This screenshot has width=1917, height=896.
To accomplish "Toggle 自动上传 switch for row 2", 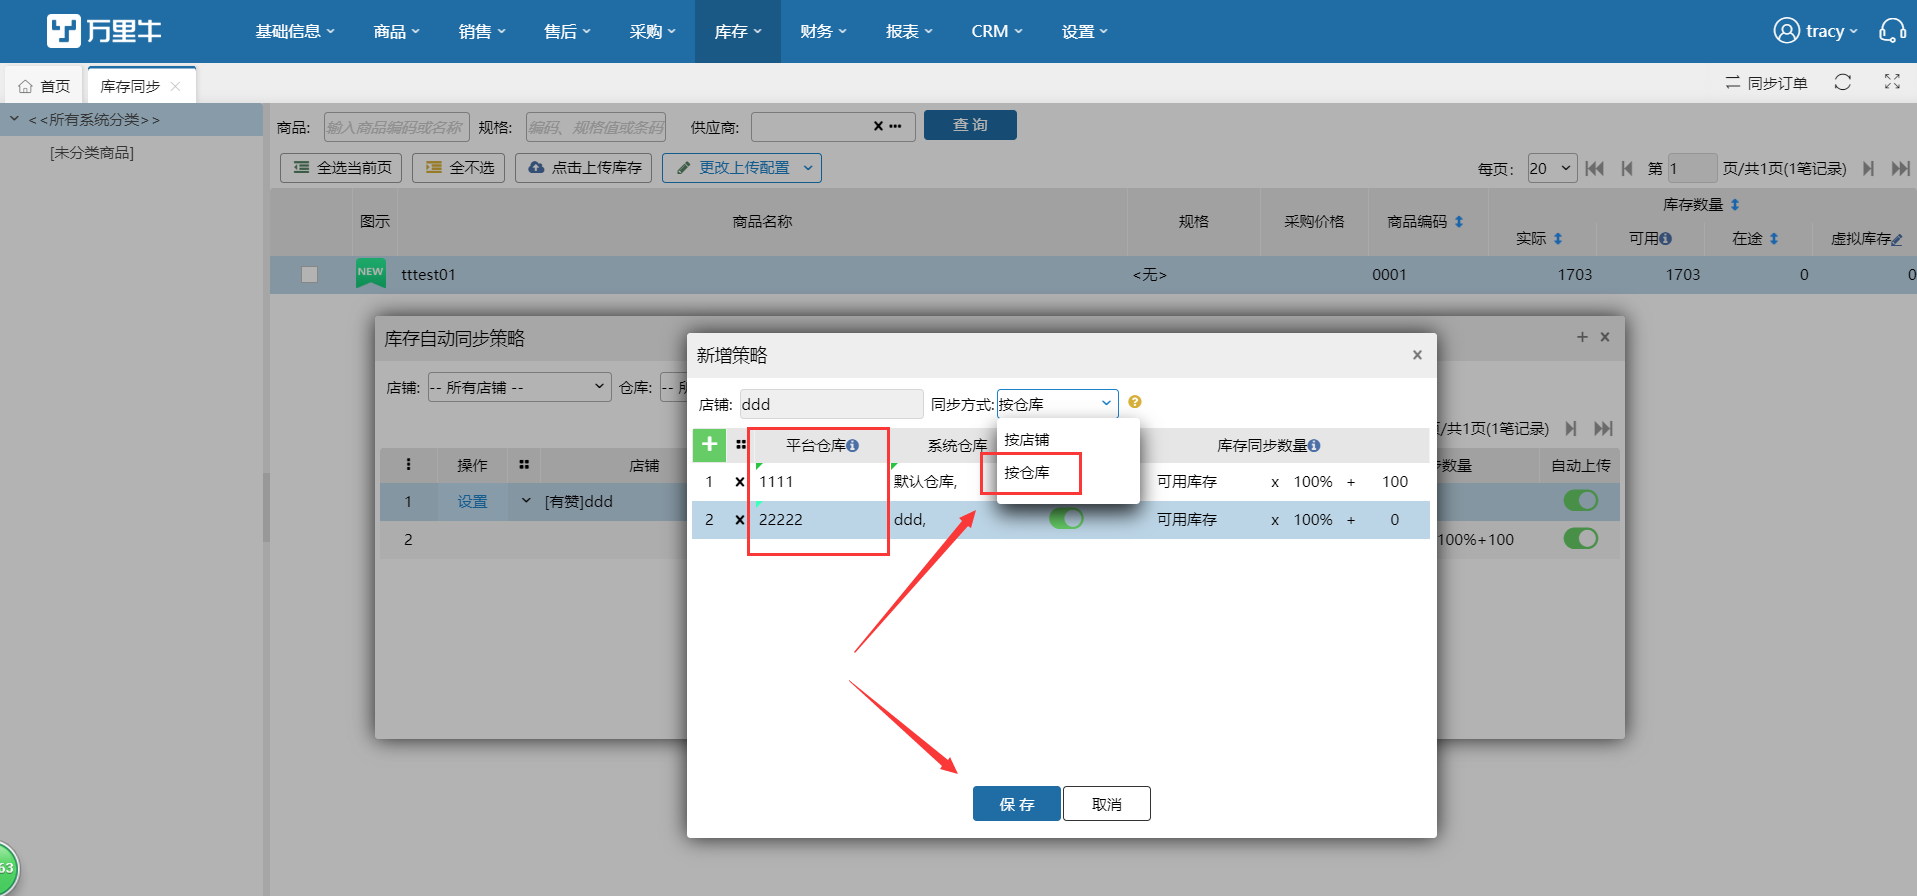I will [x=1581, y=538].
